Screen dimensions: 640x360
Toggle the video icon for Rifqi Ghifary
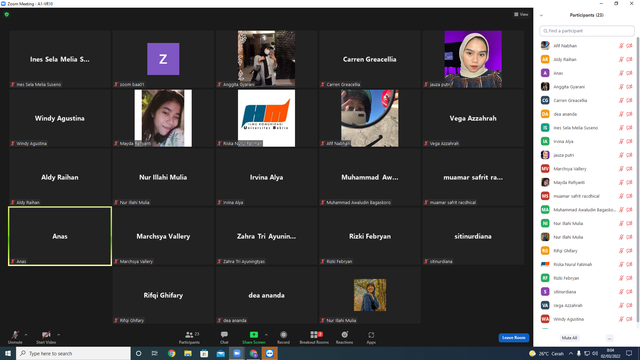click(629, 251)
